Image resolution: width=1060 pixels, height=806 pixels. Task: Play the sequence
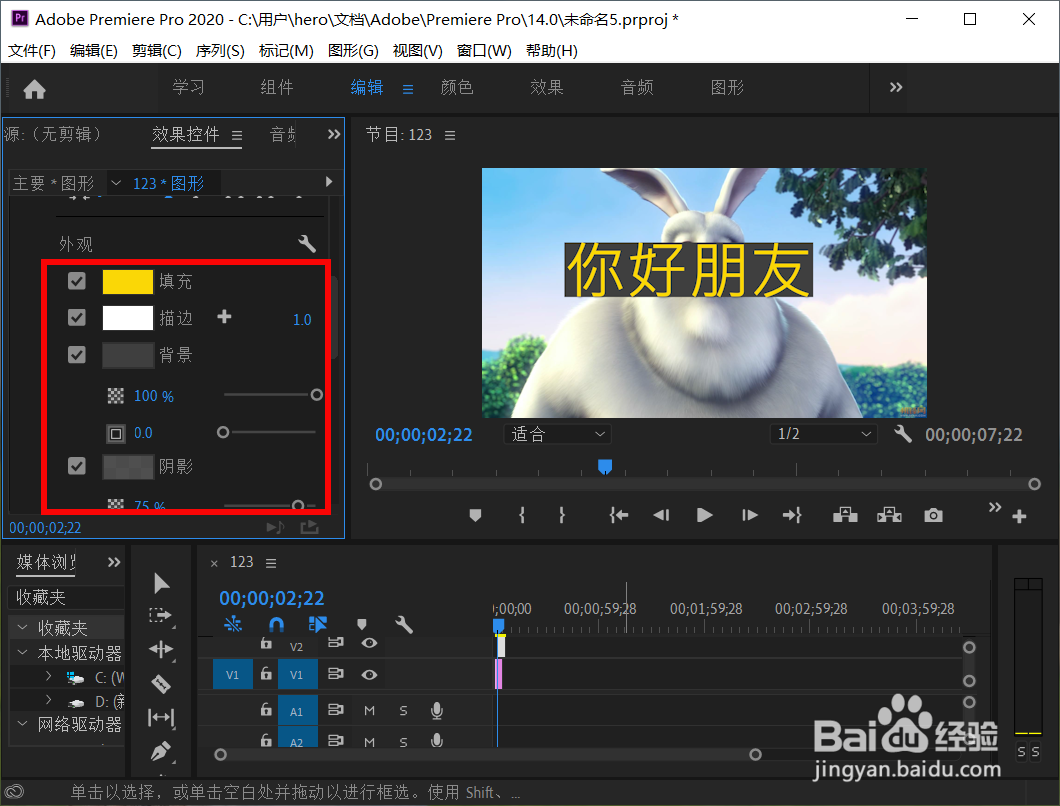coord(704,515)
